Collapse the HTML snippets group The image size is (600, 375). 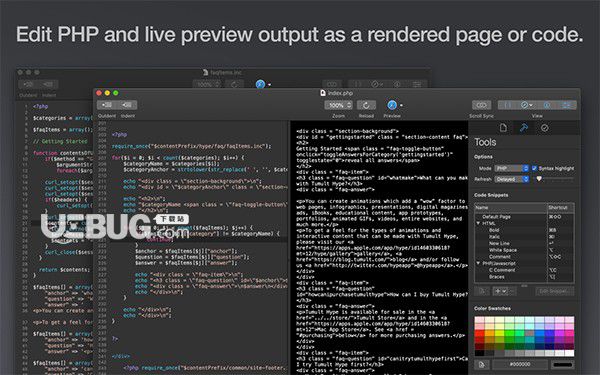[x=478, y=223]
